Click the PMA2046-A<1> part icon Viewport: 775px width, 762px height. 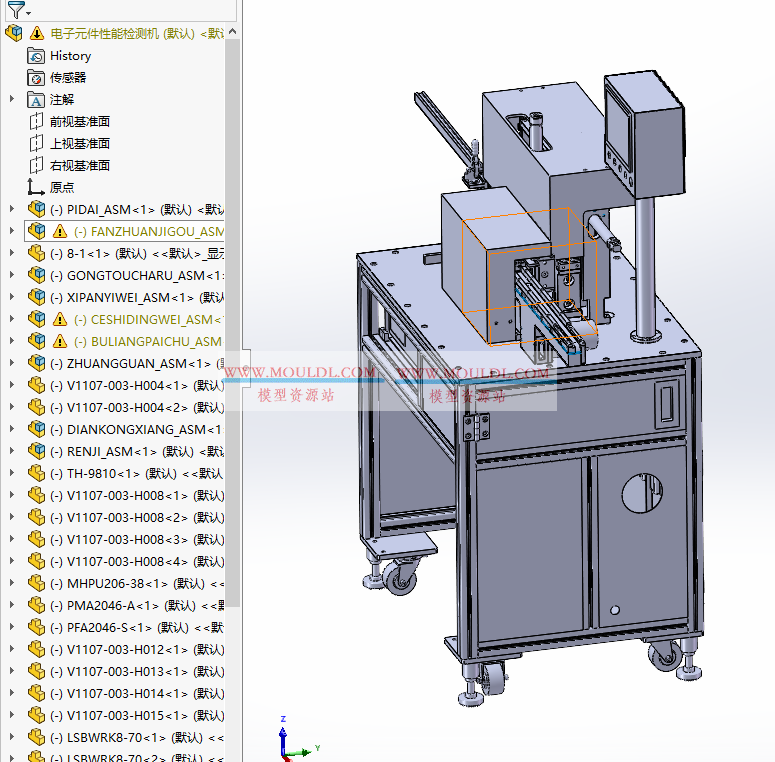coord(37,605)
